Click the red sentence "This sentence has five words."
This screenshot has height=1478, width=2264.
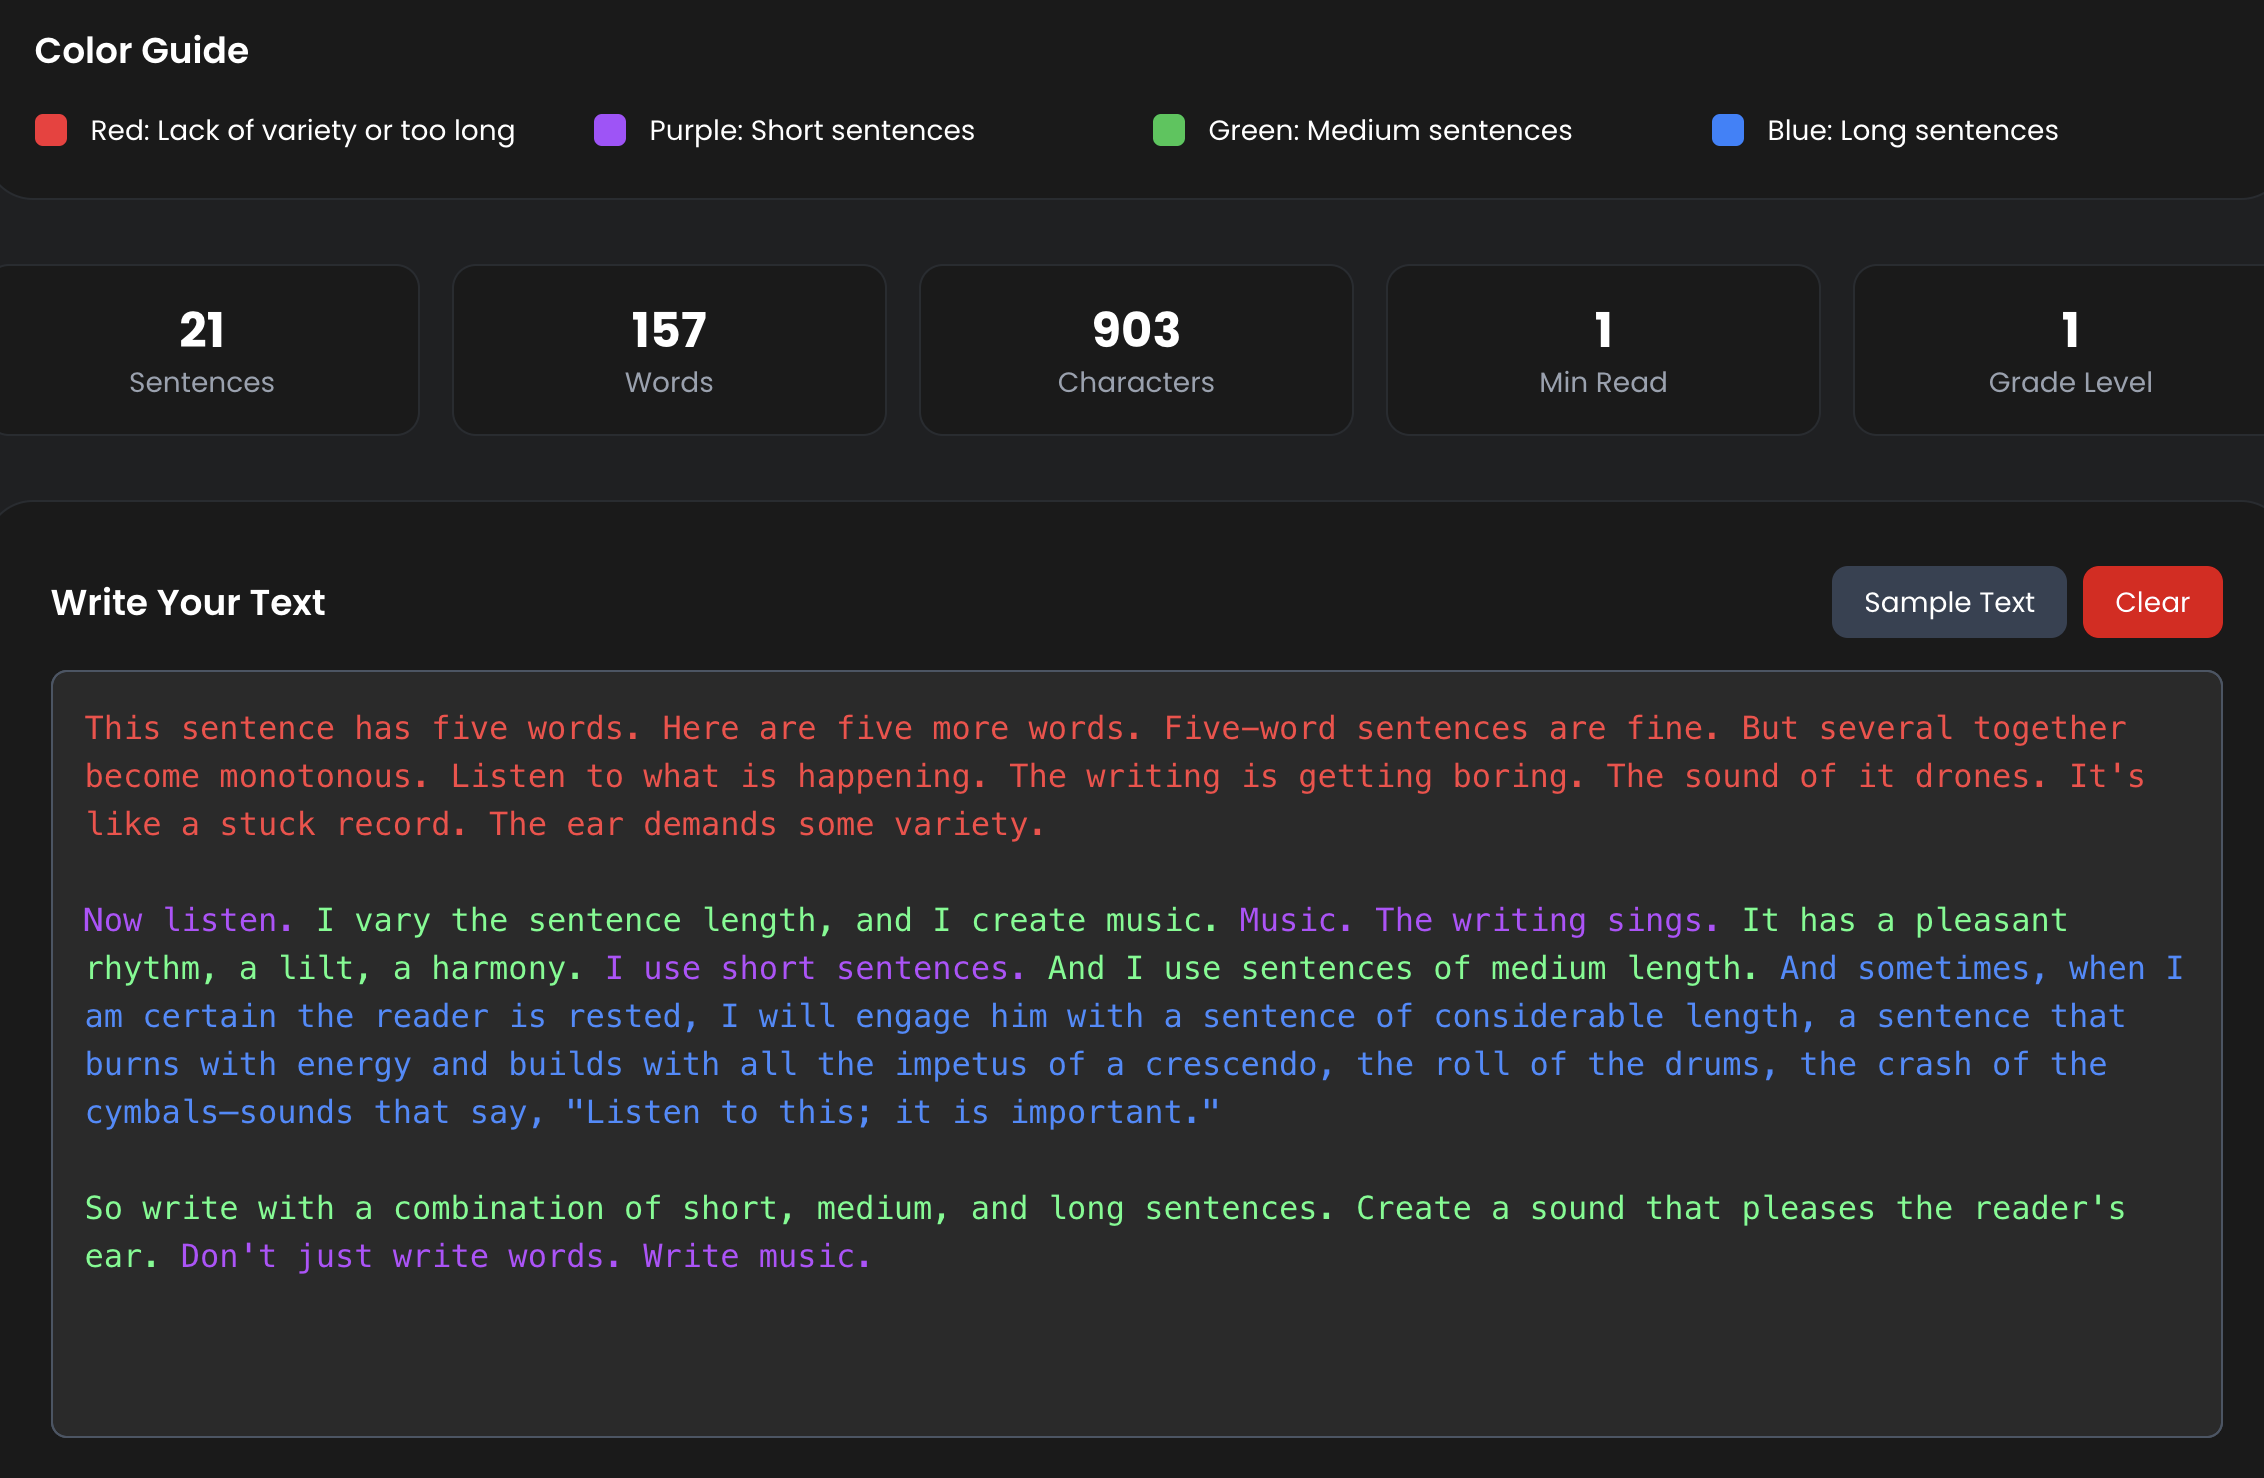coord(360,728)
